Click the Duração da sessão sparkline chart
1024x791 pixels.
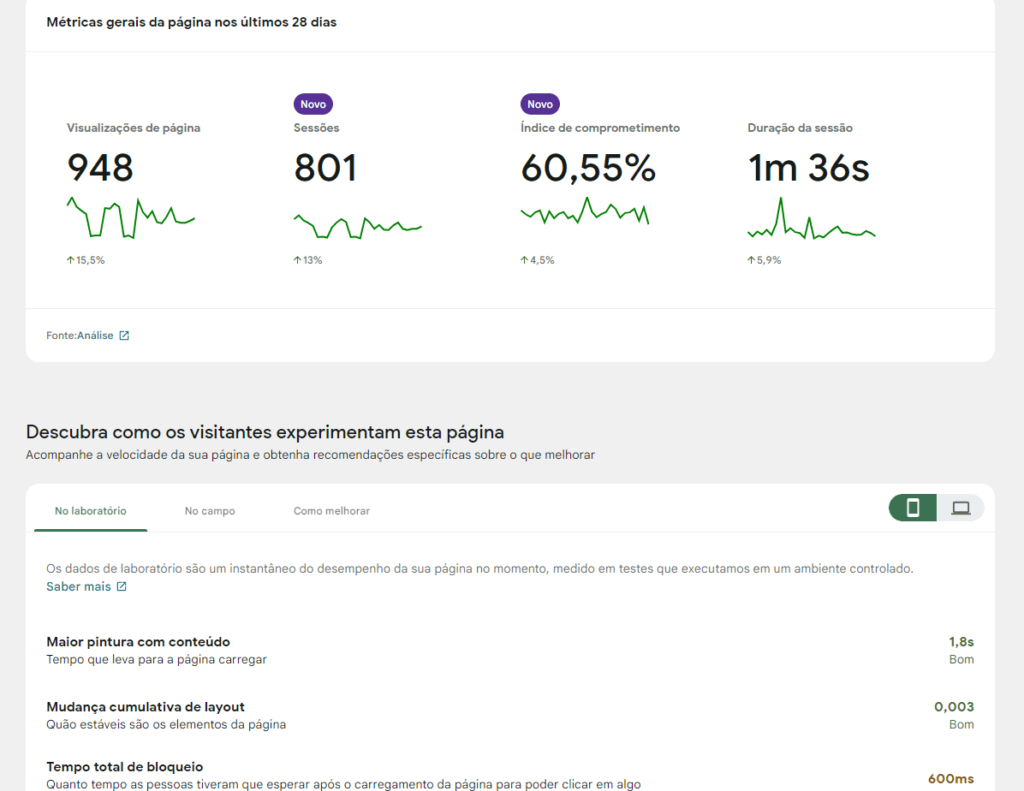[811, 224]
